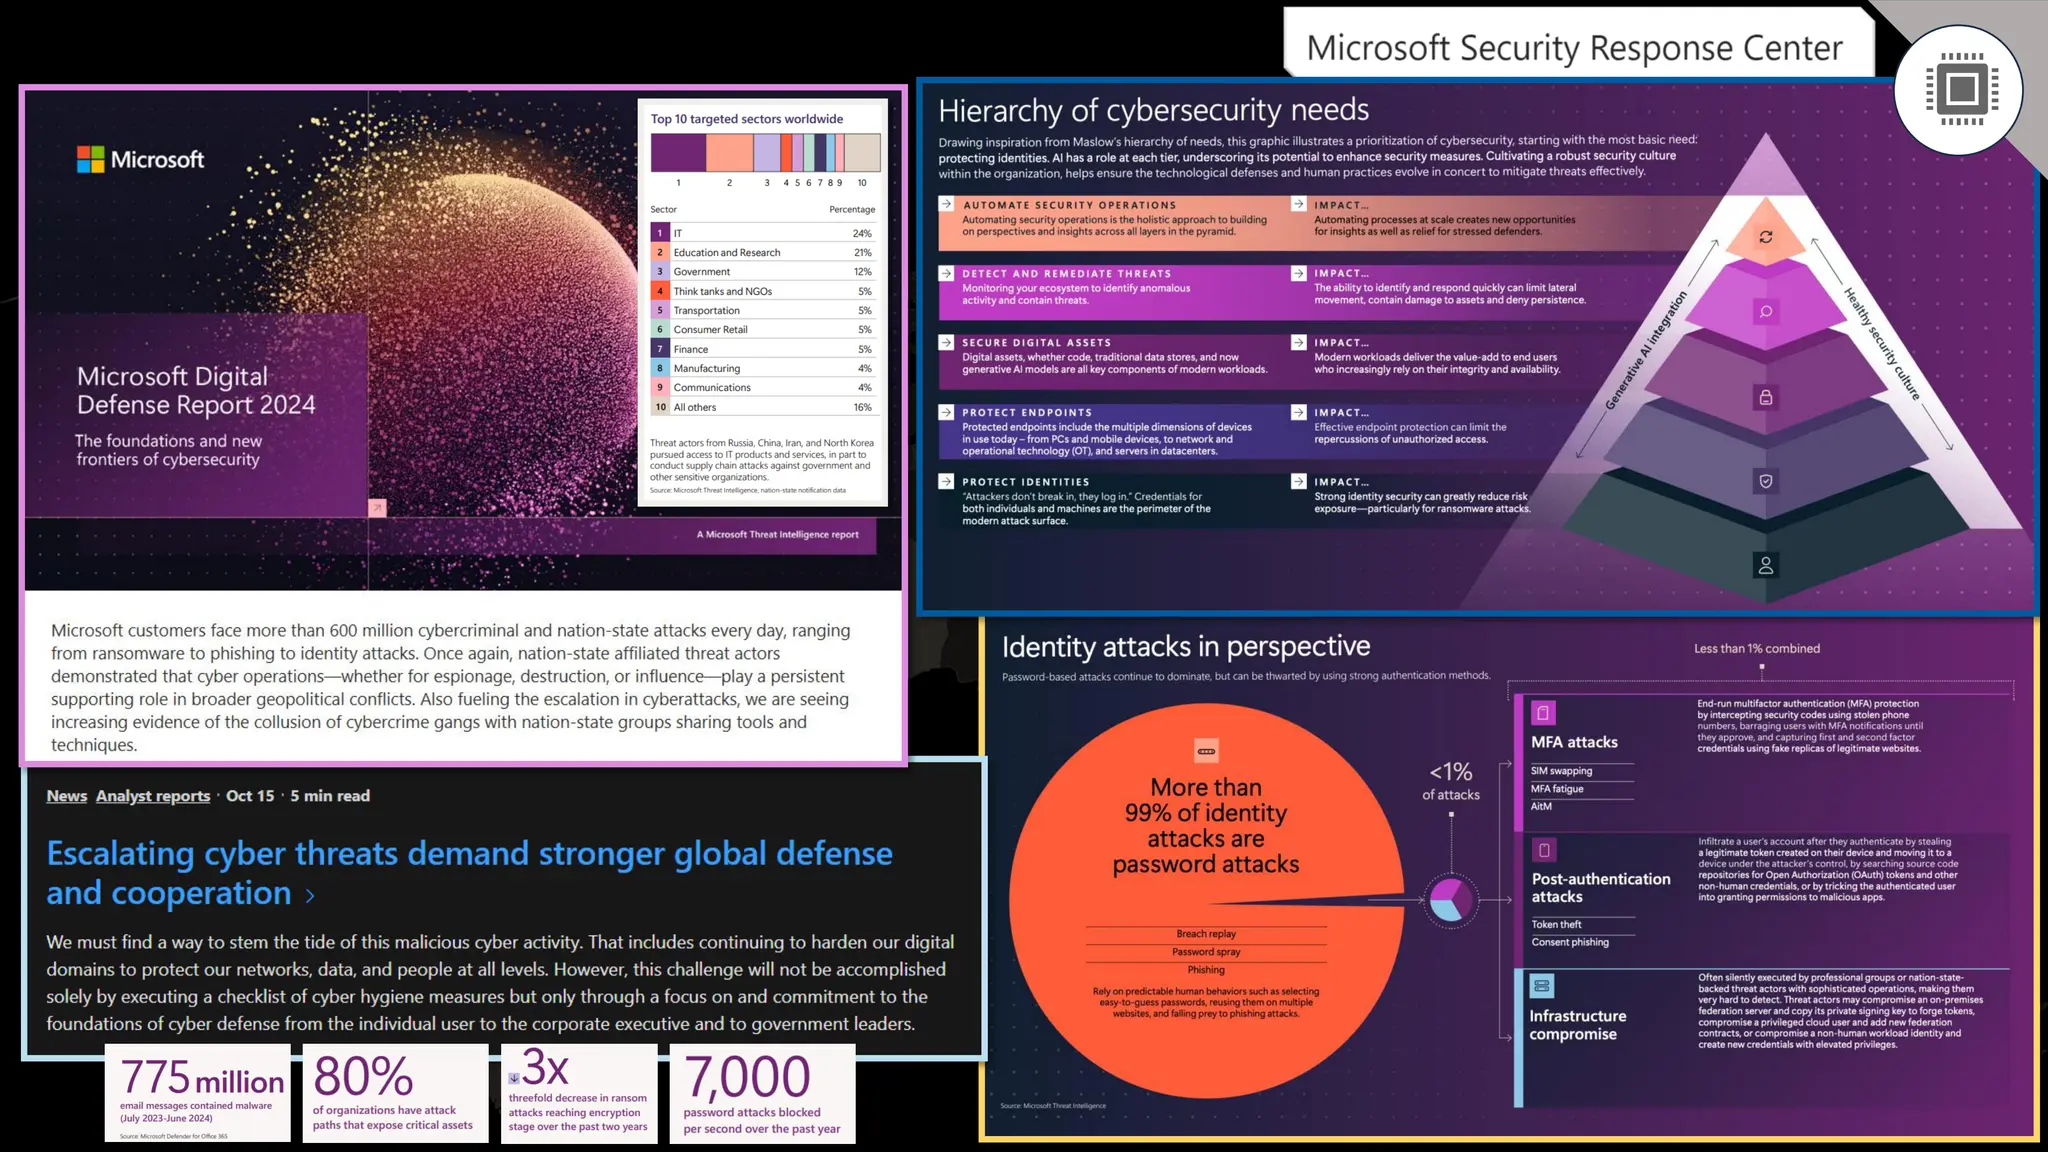Image resolution: width=2048 pixels, height=1152 pixels.
Task: Click the Phishing entry in orange circle
Action: pos(1206,970)
